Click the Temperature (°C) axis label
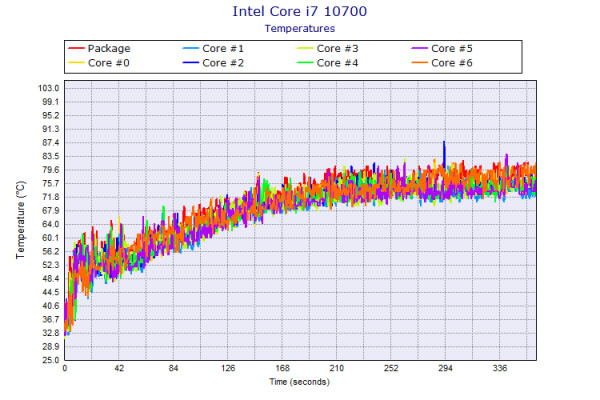This screenshot has height=400, width=600. click(x=21, y=220)
